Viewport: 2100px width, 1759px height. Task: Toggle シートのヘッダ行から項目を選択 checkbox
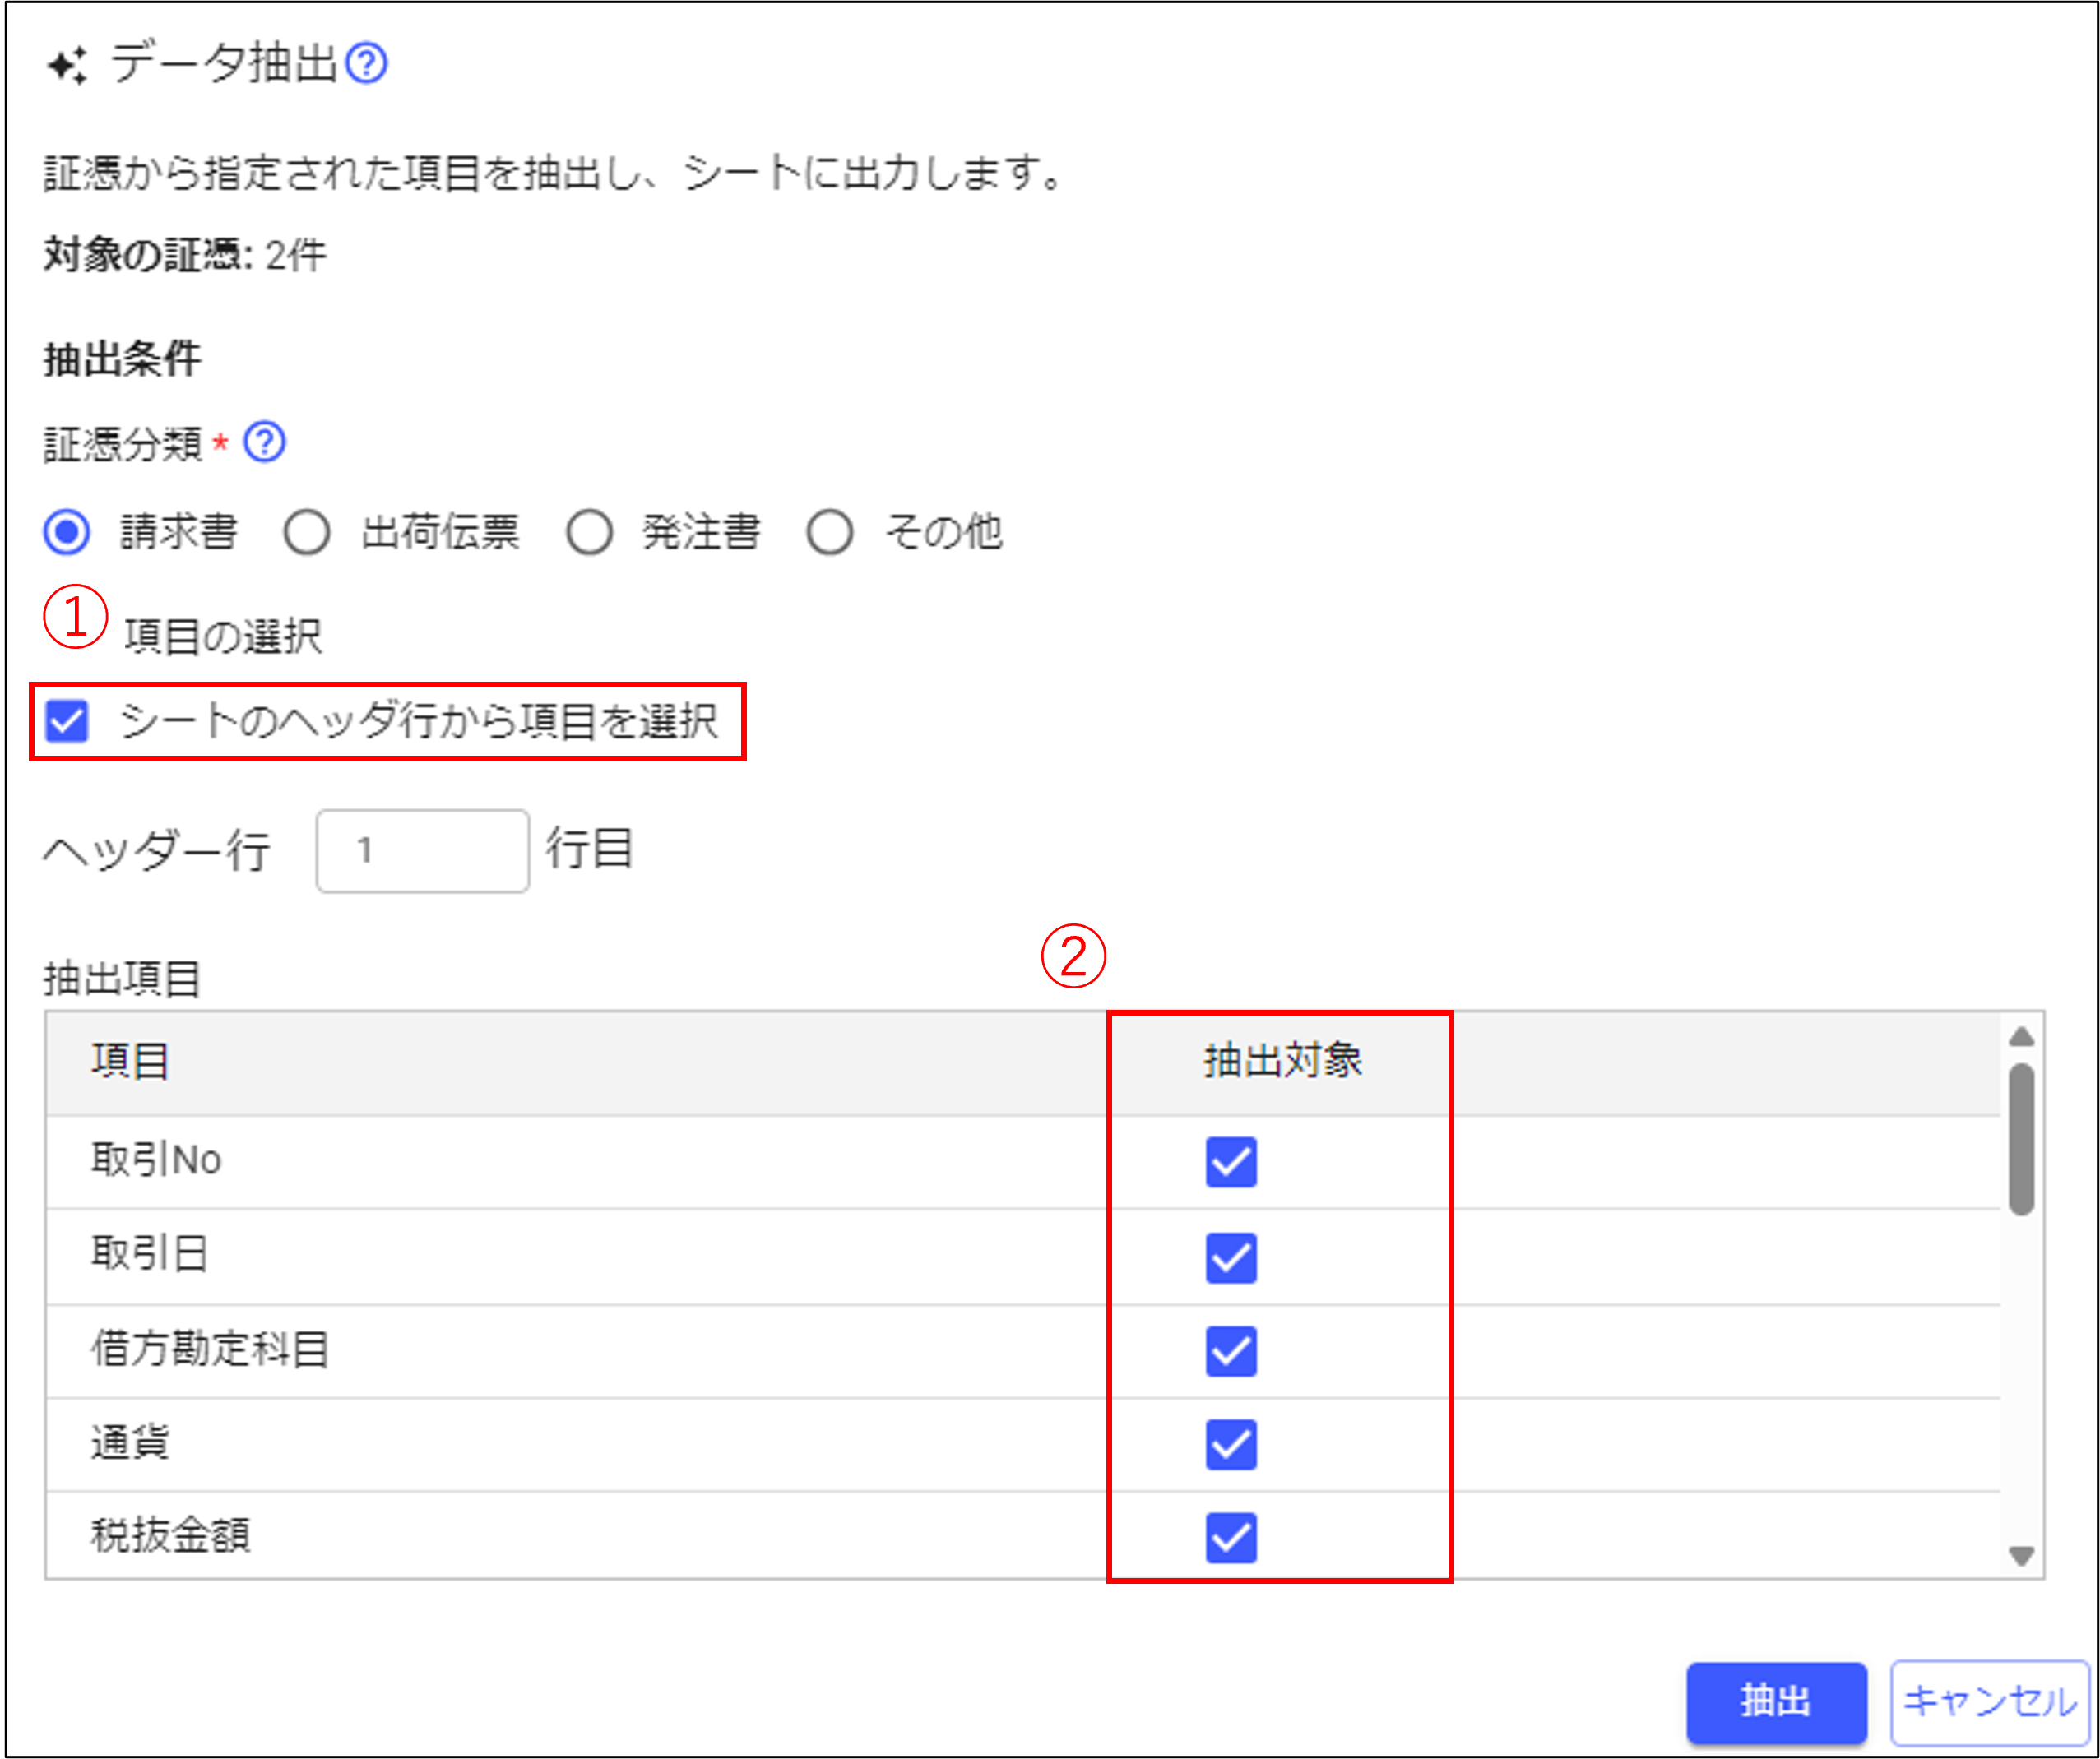coord(67,721)
